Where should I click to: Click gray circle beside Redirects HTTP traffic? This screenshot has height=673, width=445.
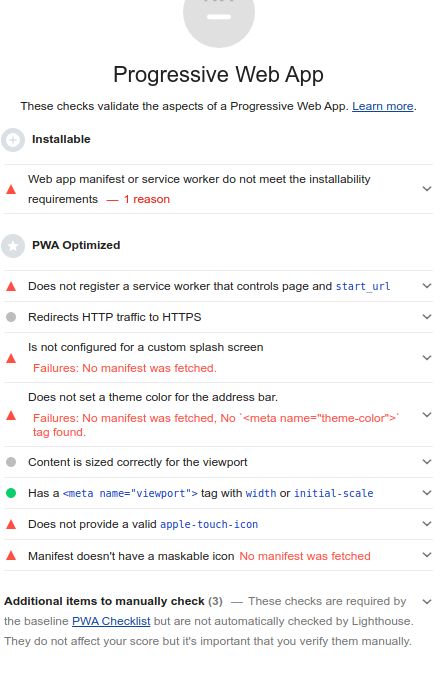(11, 317)
